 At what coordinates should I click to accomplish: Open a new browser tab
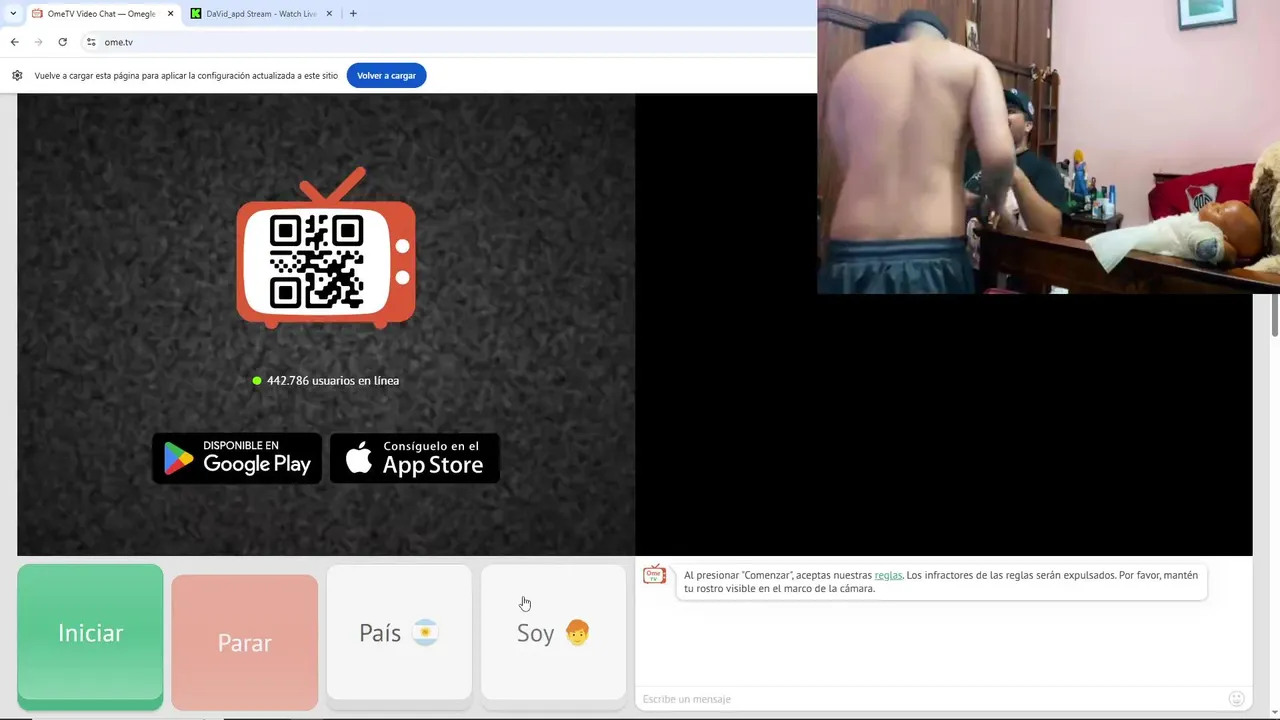coord(353,14)
